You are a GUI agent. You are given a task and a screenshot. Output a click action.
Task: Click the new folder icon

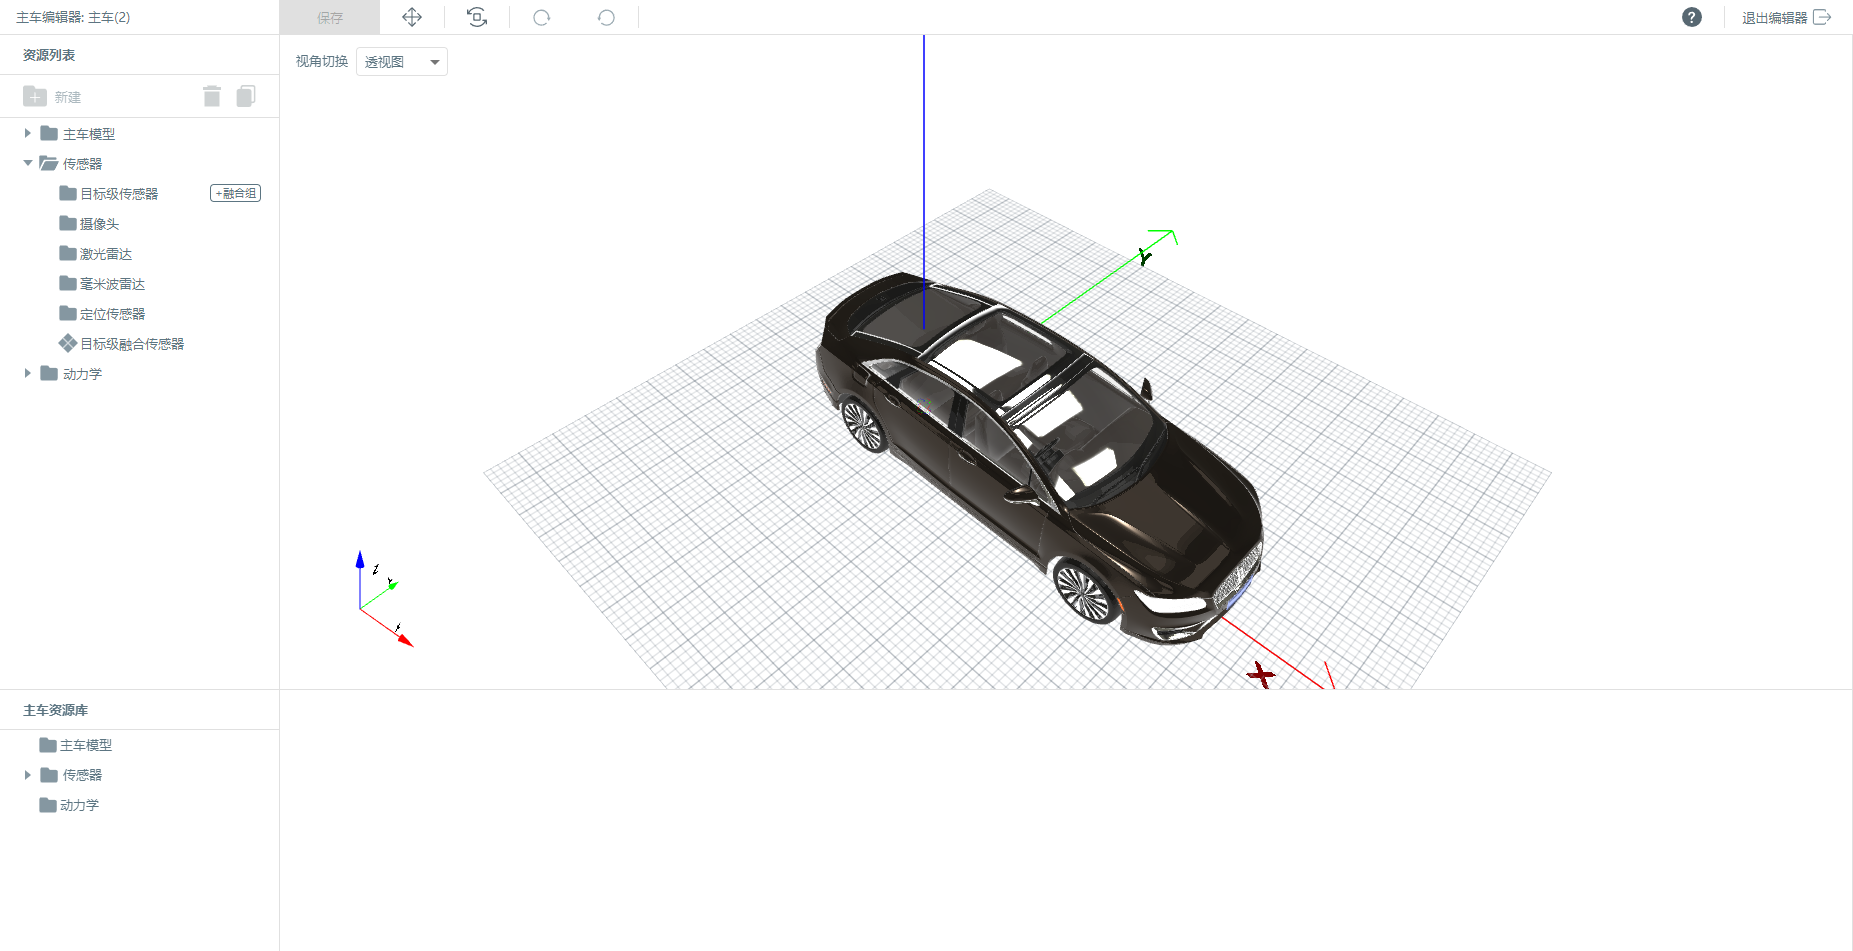pyautogui.click(x=35, y=96)
